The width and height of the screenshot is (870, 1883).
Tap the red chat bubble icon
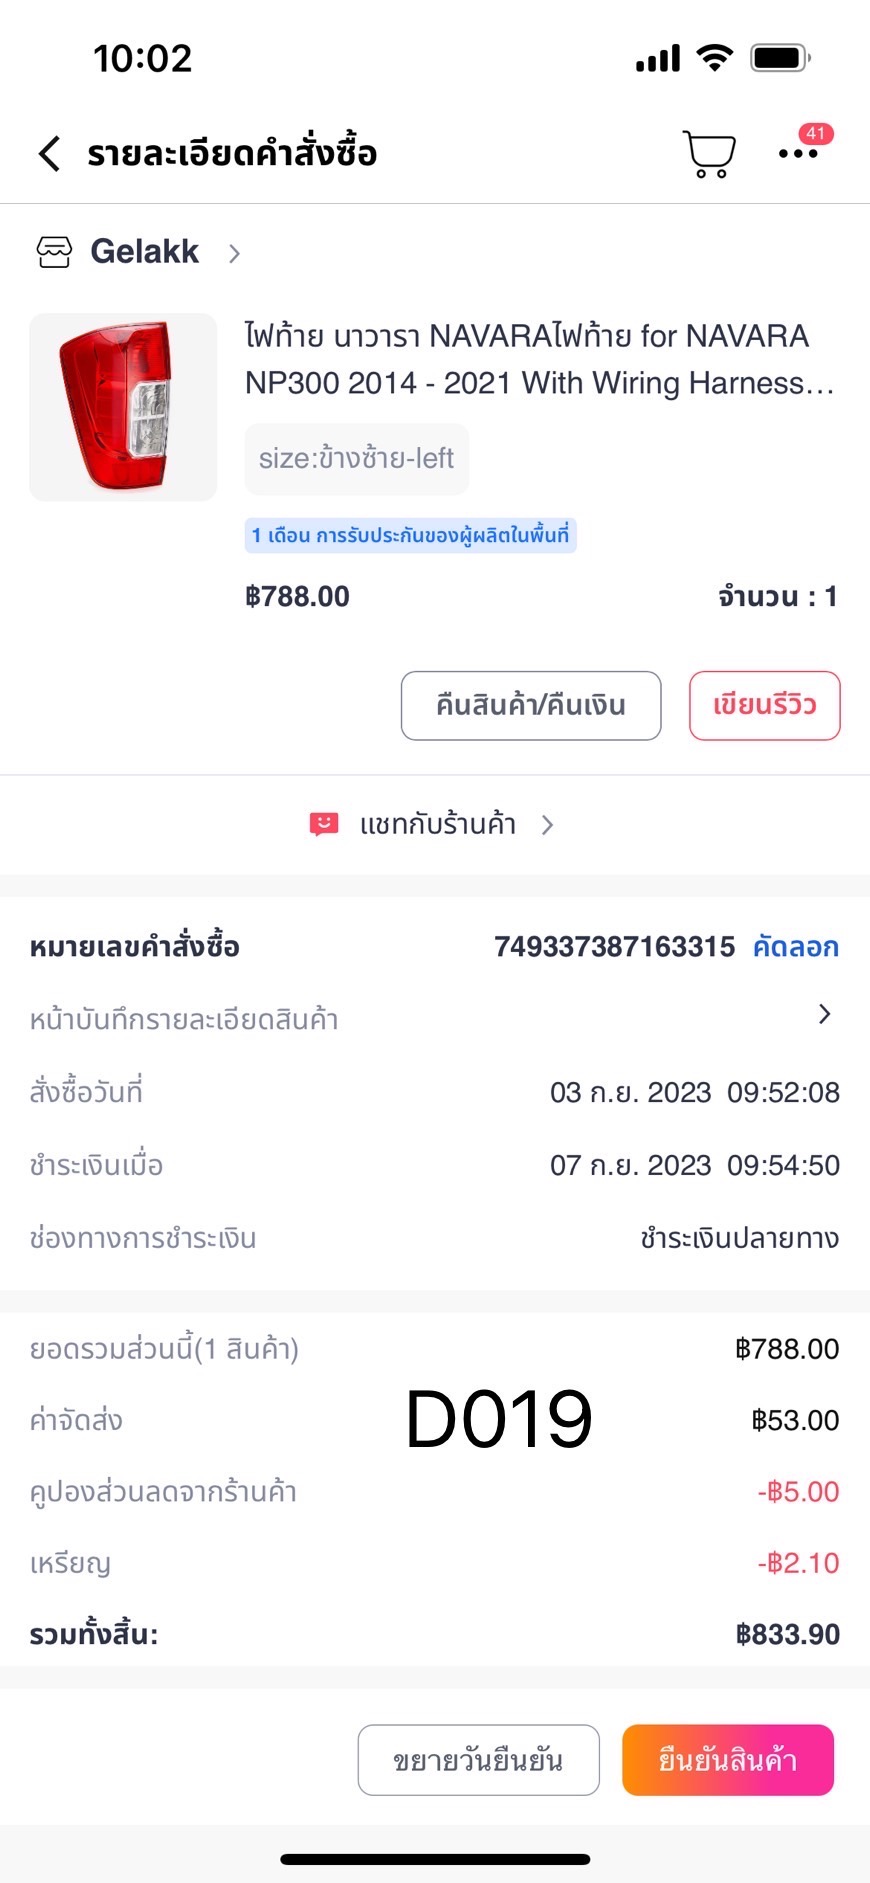pos(324,824)
